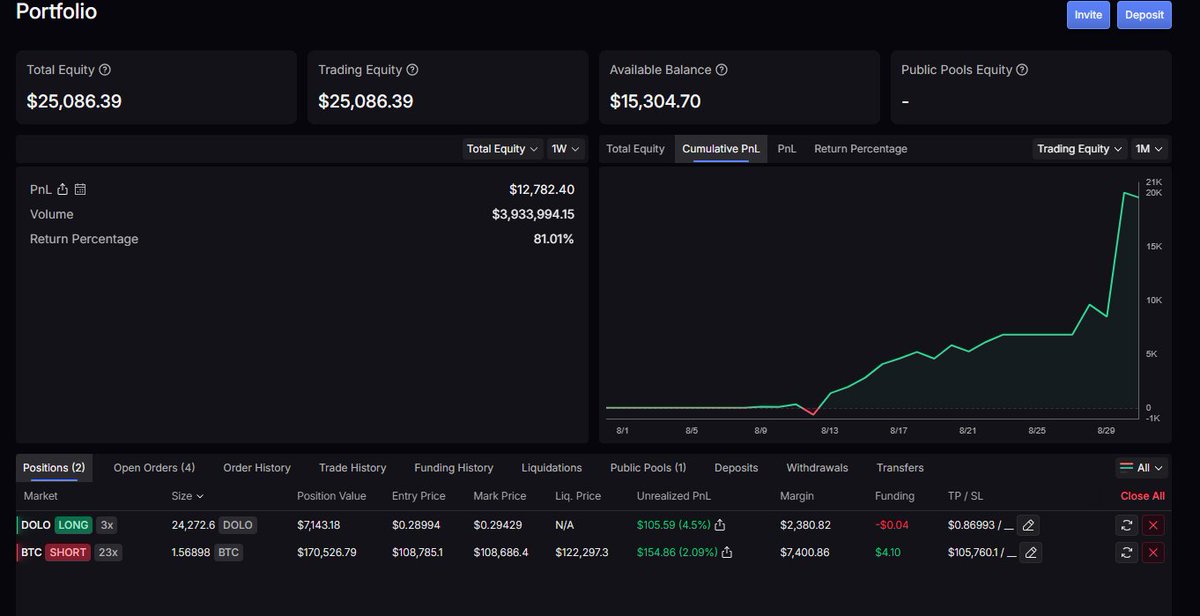Open the 1W timeframe dropdown
Image resolution: width=1200 pixels, height=616 pixels.
pyautogui.click(x=565, y=148)
